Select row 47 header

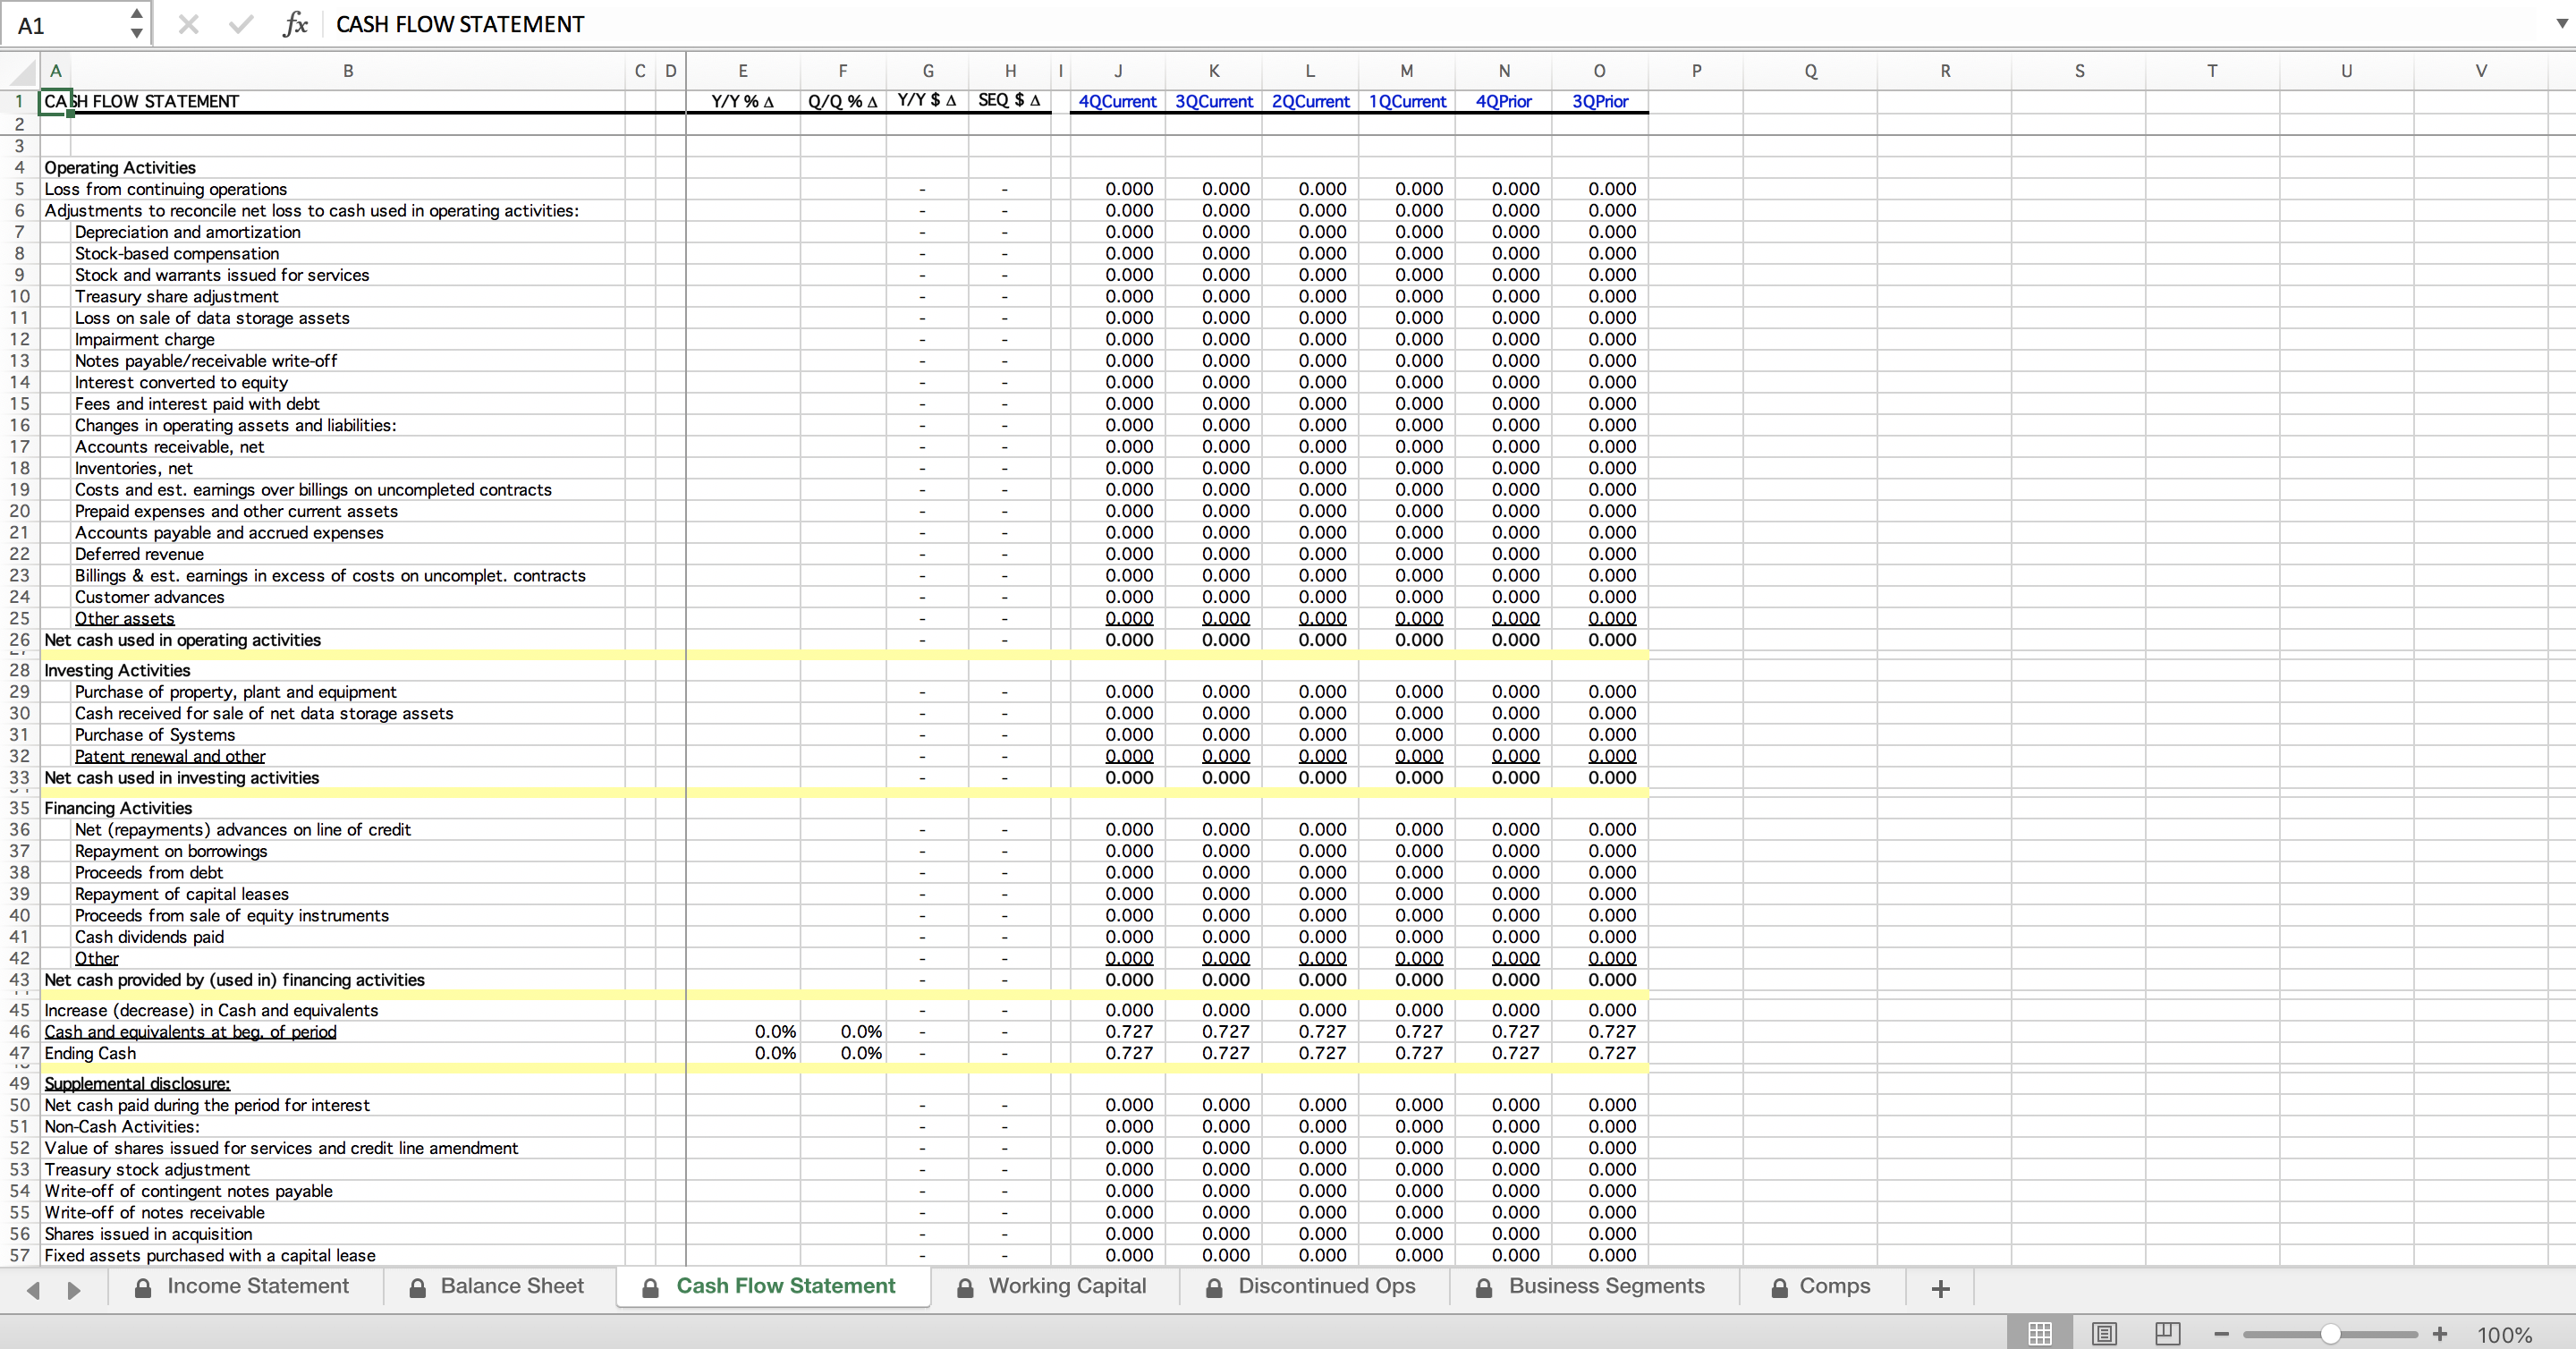20,1053
